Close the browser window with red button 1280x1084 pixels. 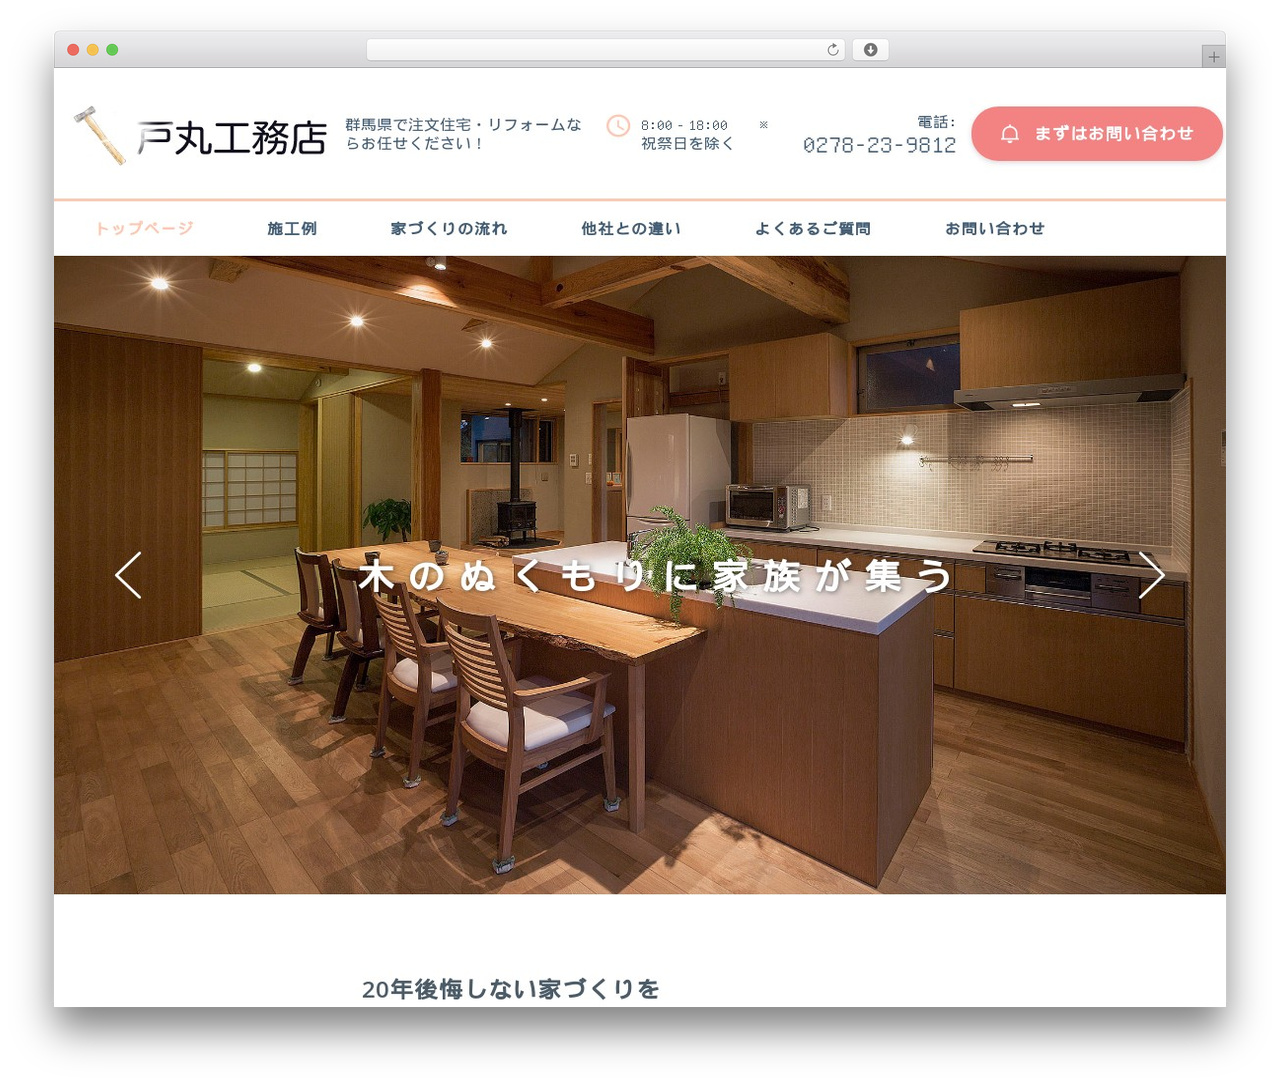pos(73,50)
